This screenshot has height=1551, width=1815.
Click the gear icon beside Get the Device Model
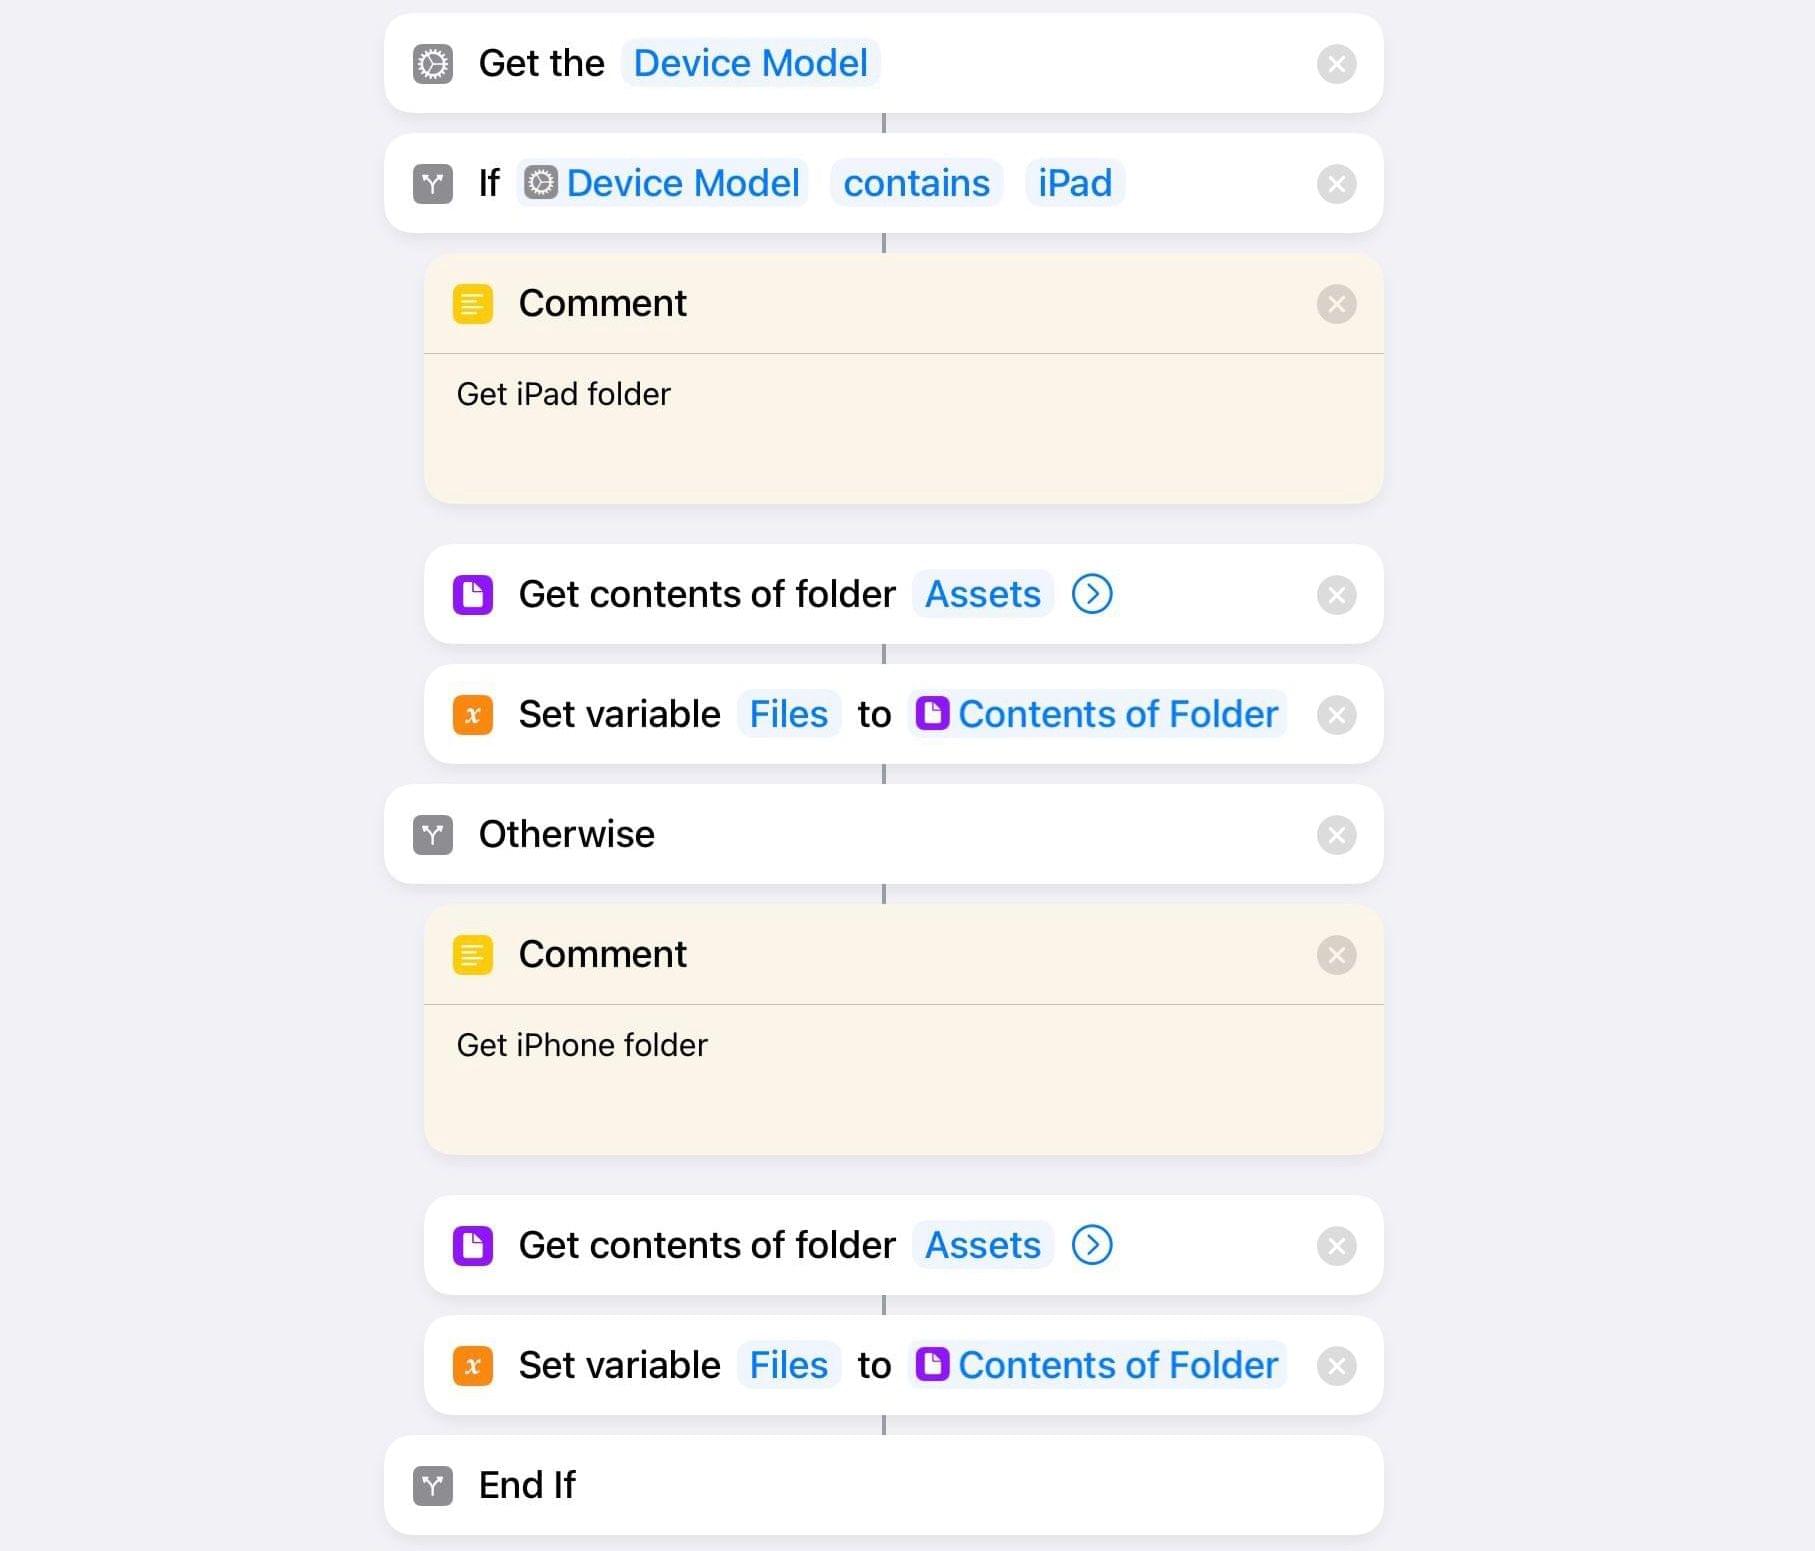433,64
